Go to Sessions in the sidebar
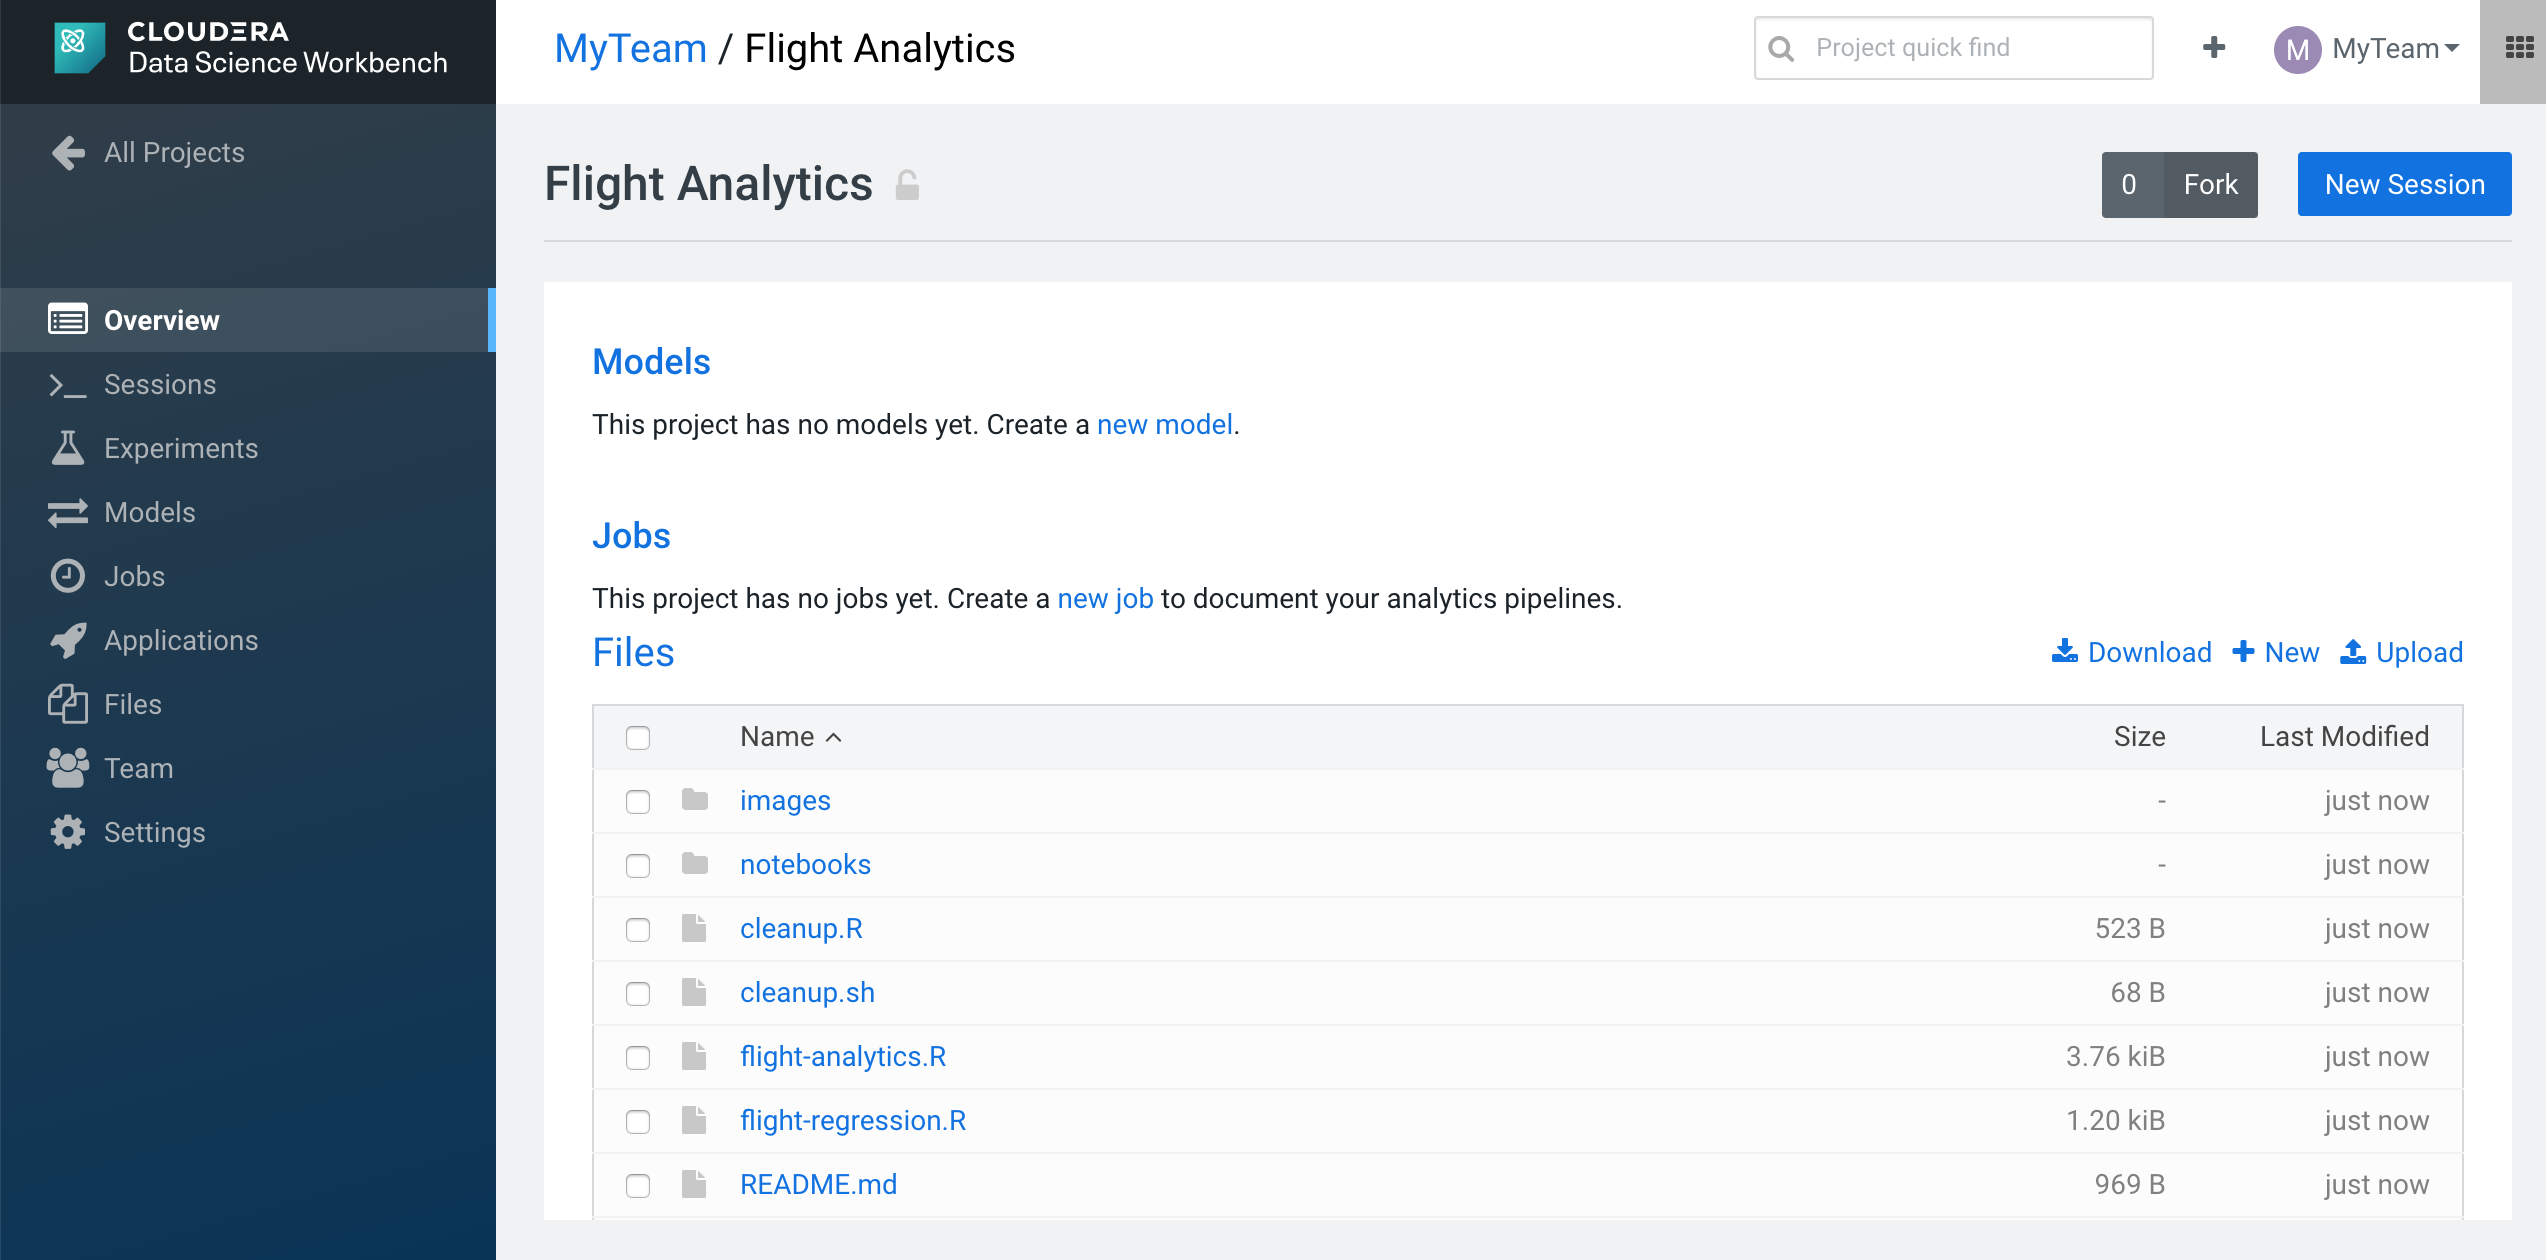Viewport: 2546px width, 1260px height. click(x=160, y=384)
